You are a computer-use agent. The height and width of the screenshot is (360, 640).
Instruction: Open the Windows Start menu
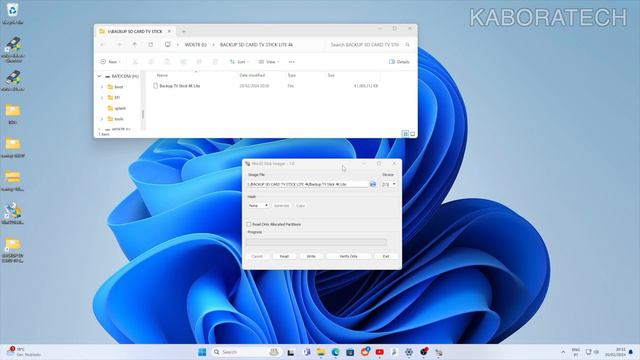point(202,352)
